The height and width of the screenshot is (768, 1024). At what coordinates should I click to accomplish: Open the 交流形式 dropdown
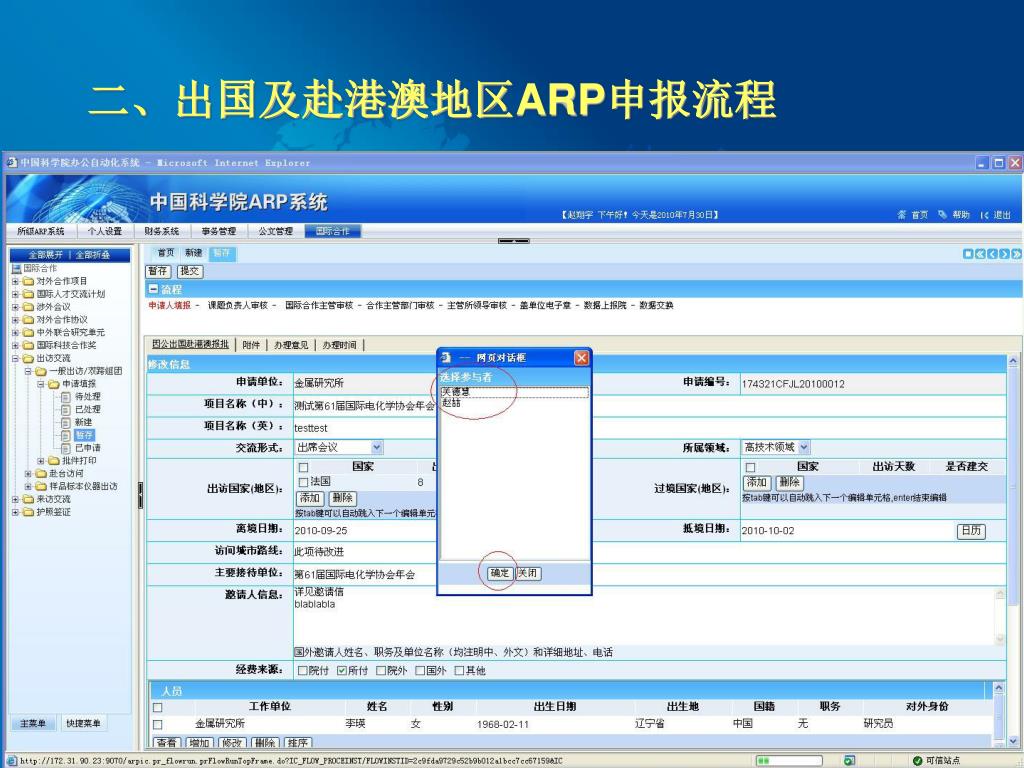tap(376, 447)
